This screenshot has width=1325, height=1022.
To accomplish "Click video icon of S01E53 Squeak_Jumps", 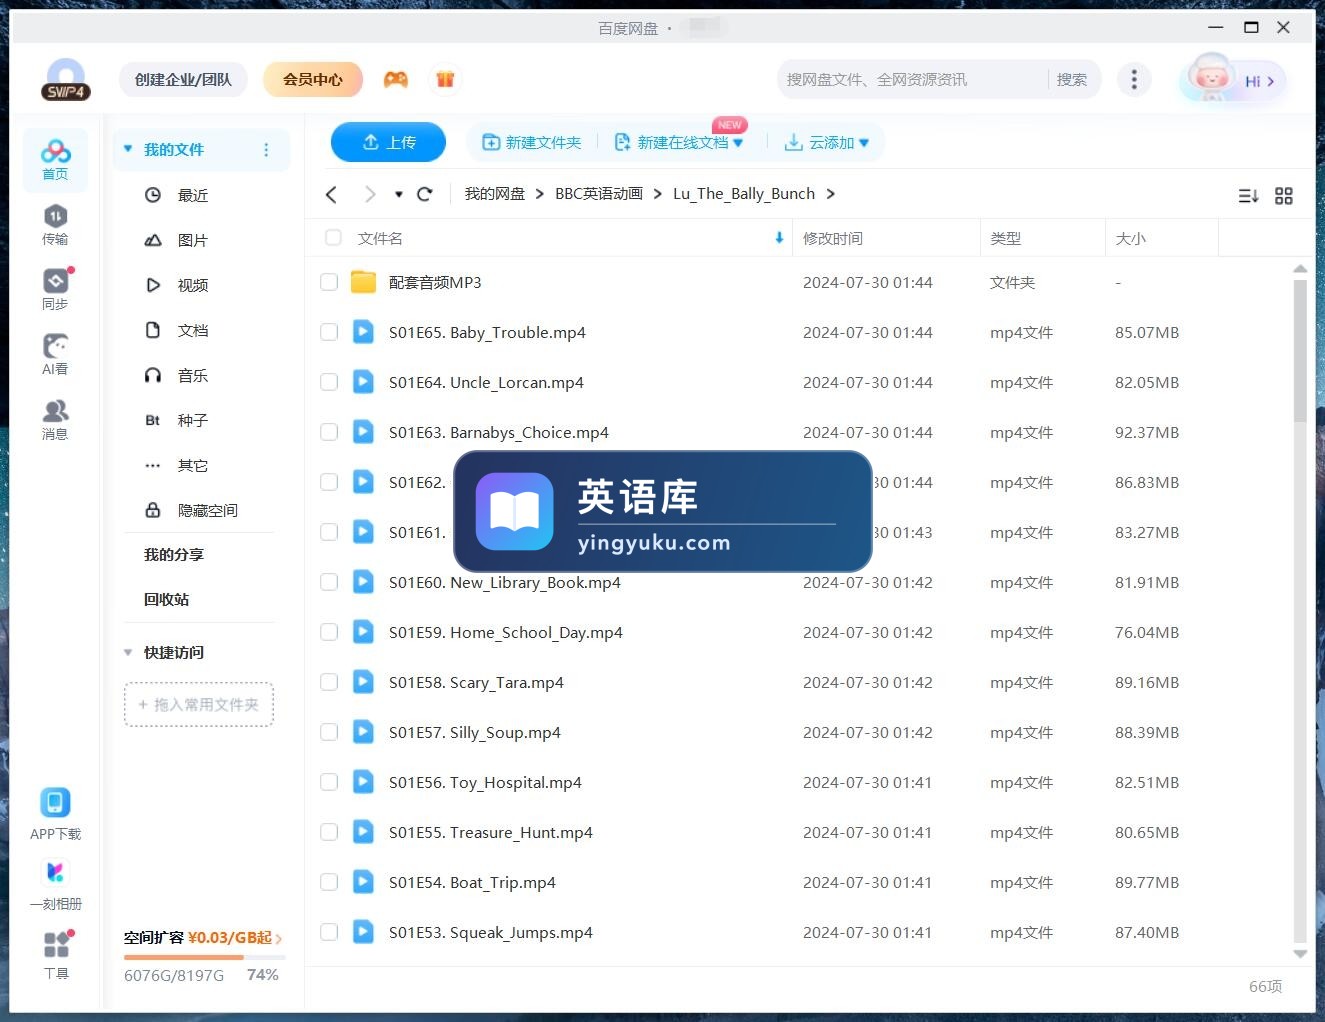I will point(363,932).
